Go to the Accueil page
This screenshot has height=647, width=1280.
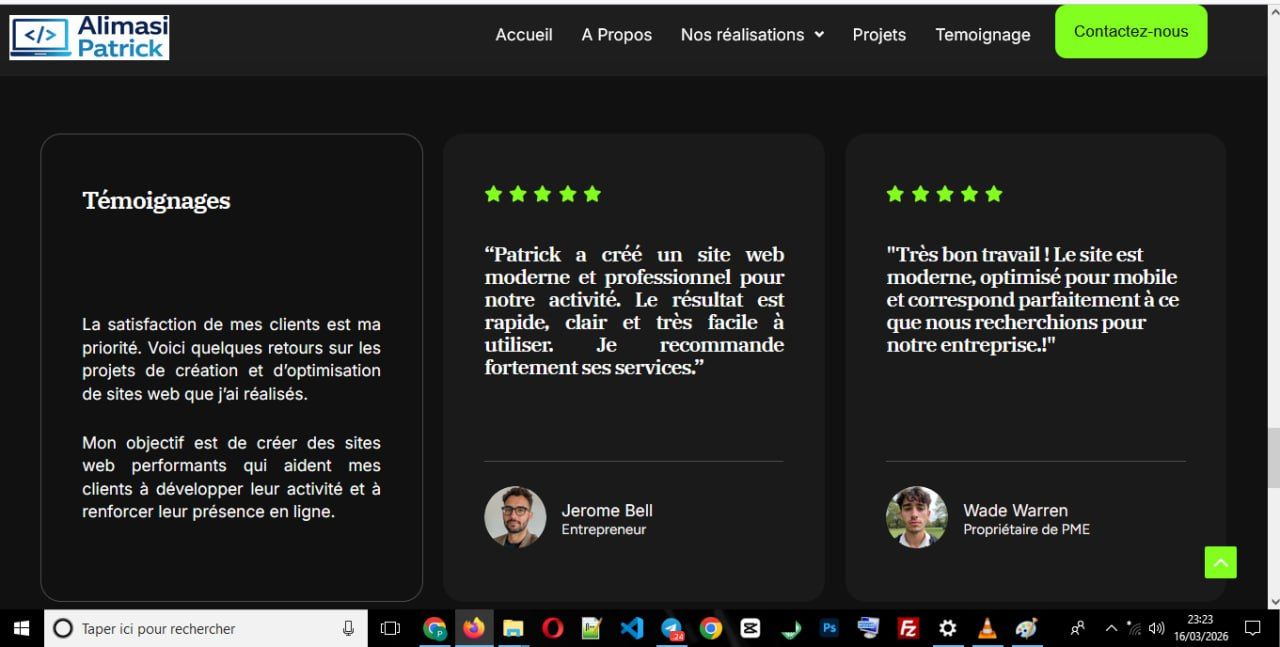[x=524, y=35]
